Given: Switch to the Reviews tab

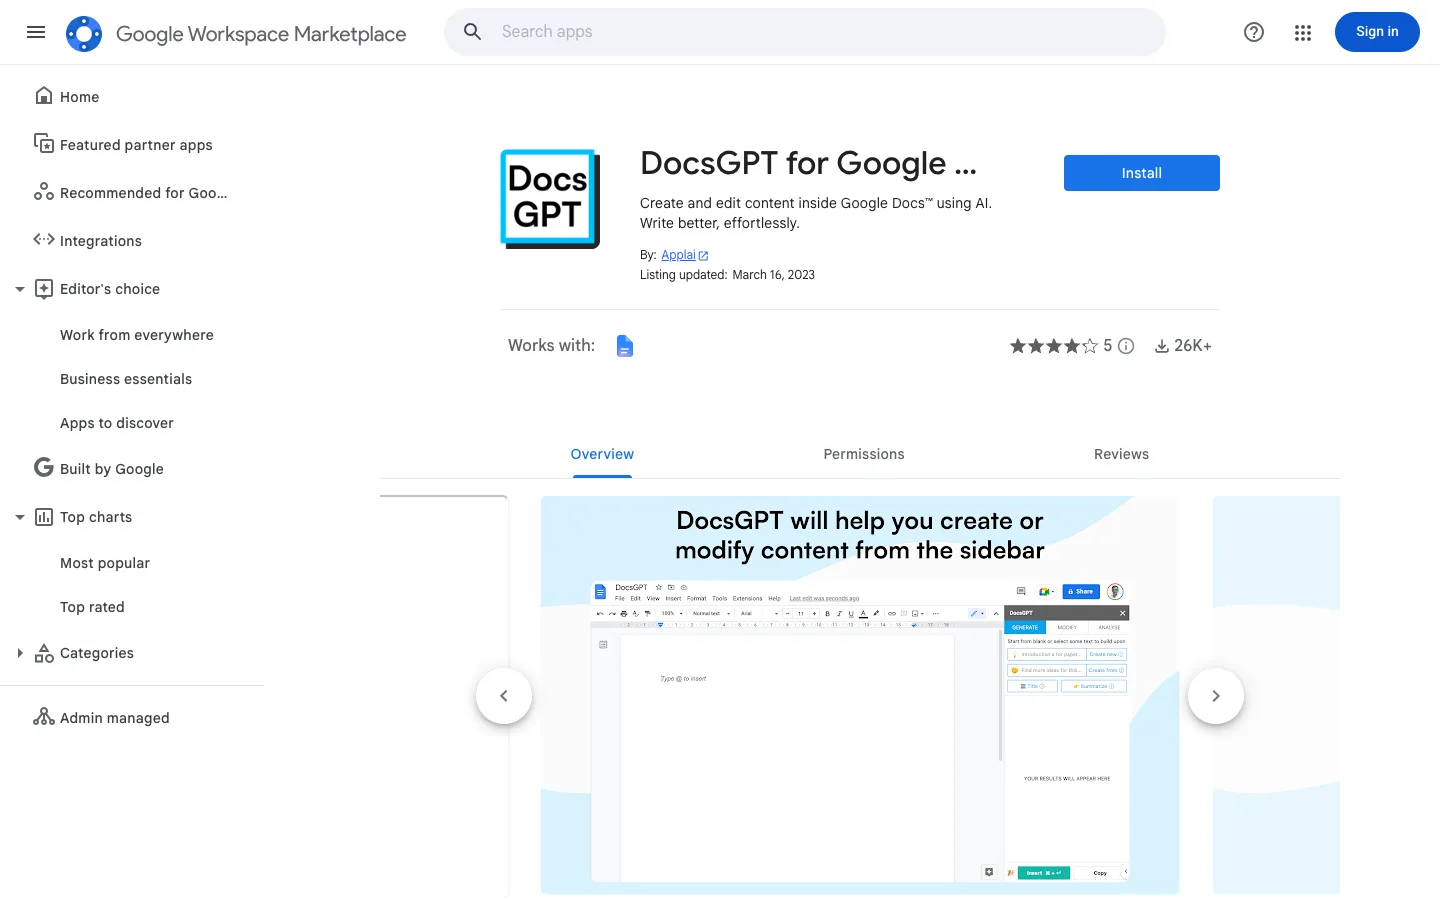Looking at the screenshot, I should pos(1121,454).
